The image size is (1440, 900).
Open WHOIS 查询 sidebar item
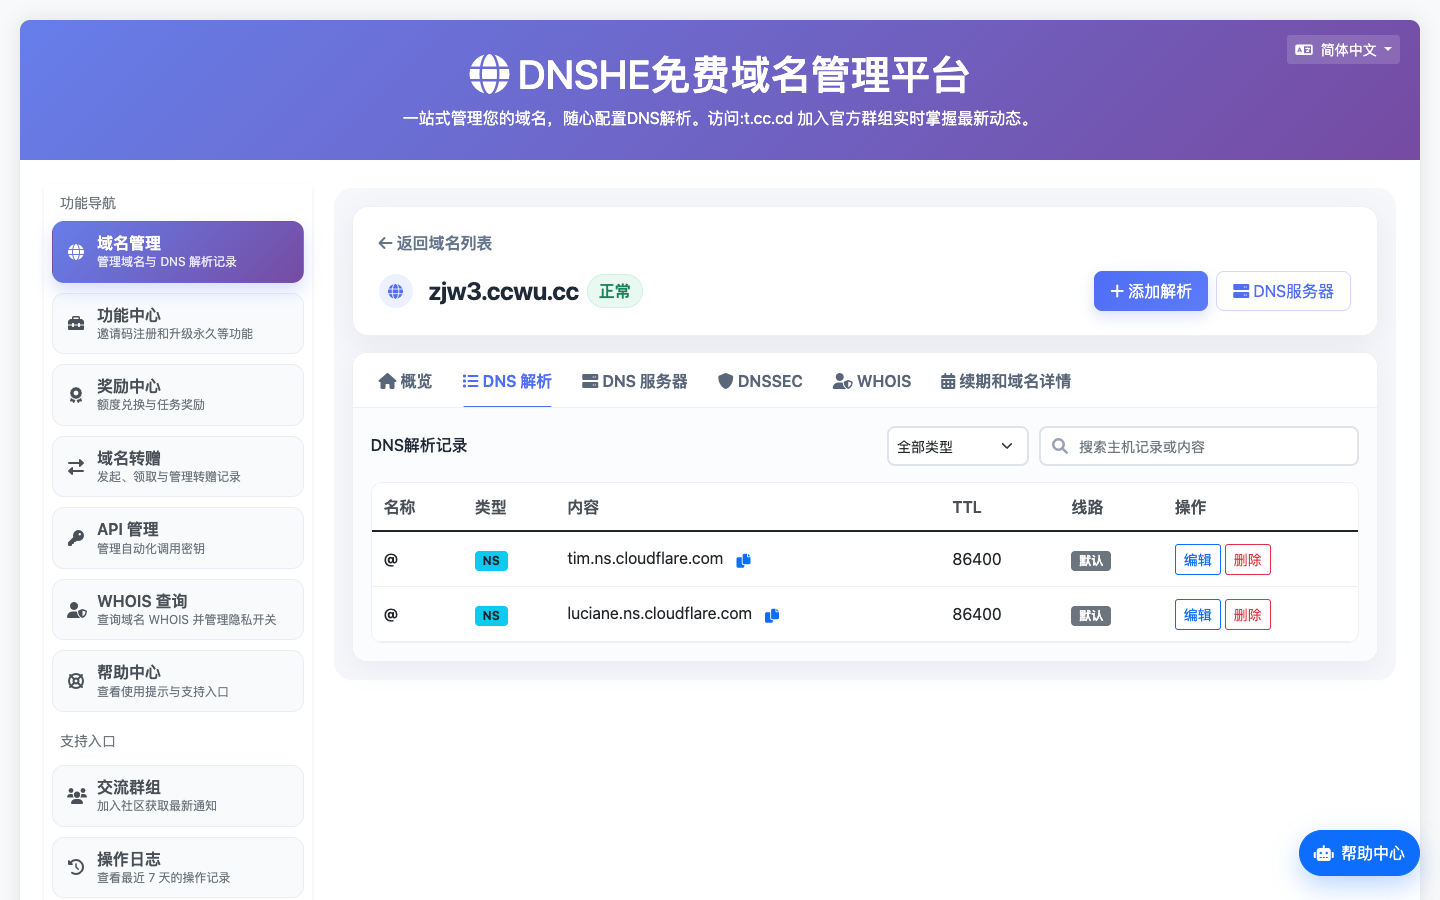pos(178,610)
